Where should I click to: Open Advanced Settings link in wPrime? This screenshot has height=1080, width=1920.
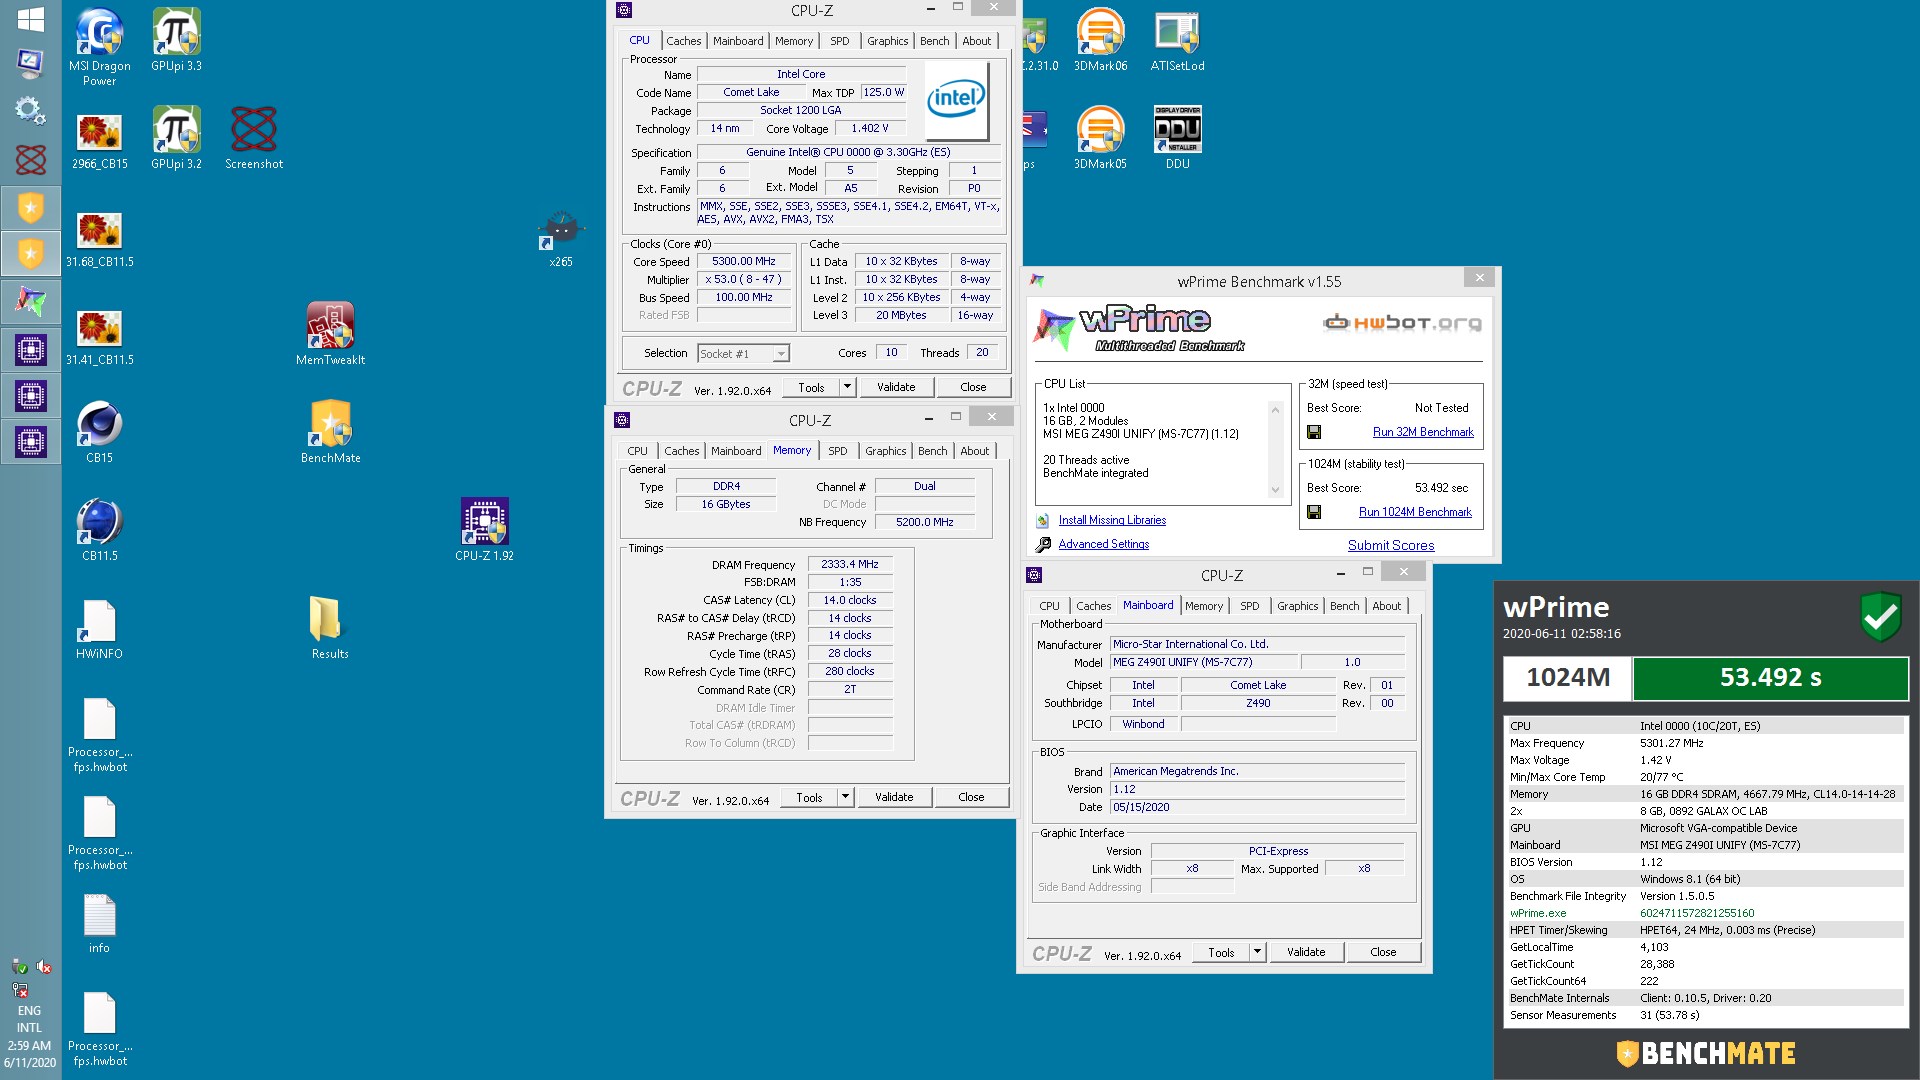(1103, 544)
